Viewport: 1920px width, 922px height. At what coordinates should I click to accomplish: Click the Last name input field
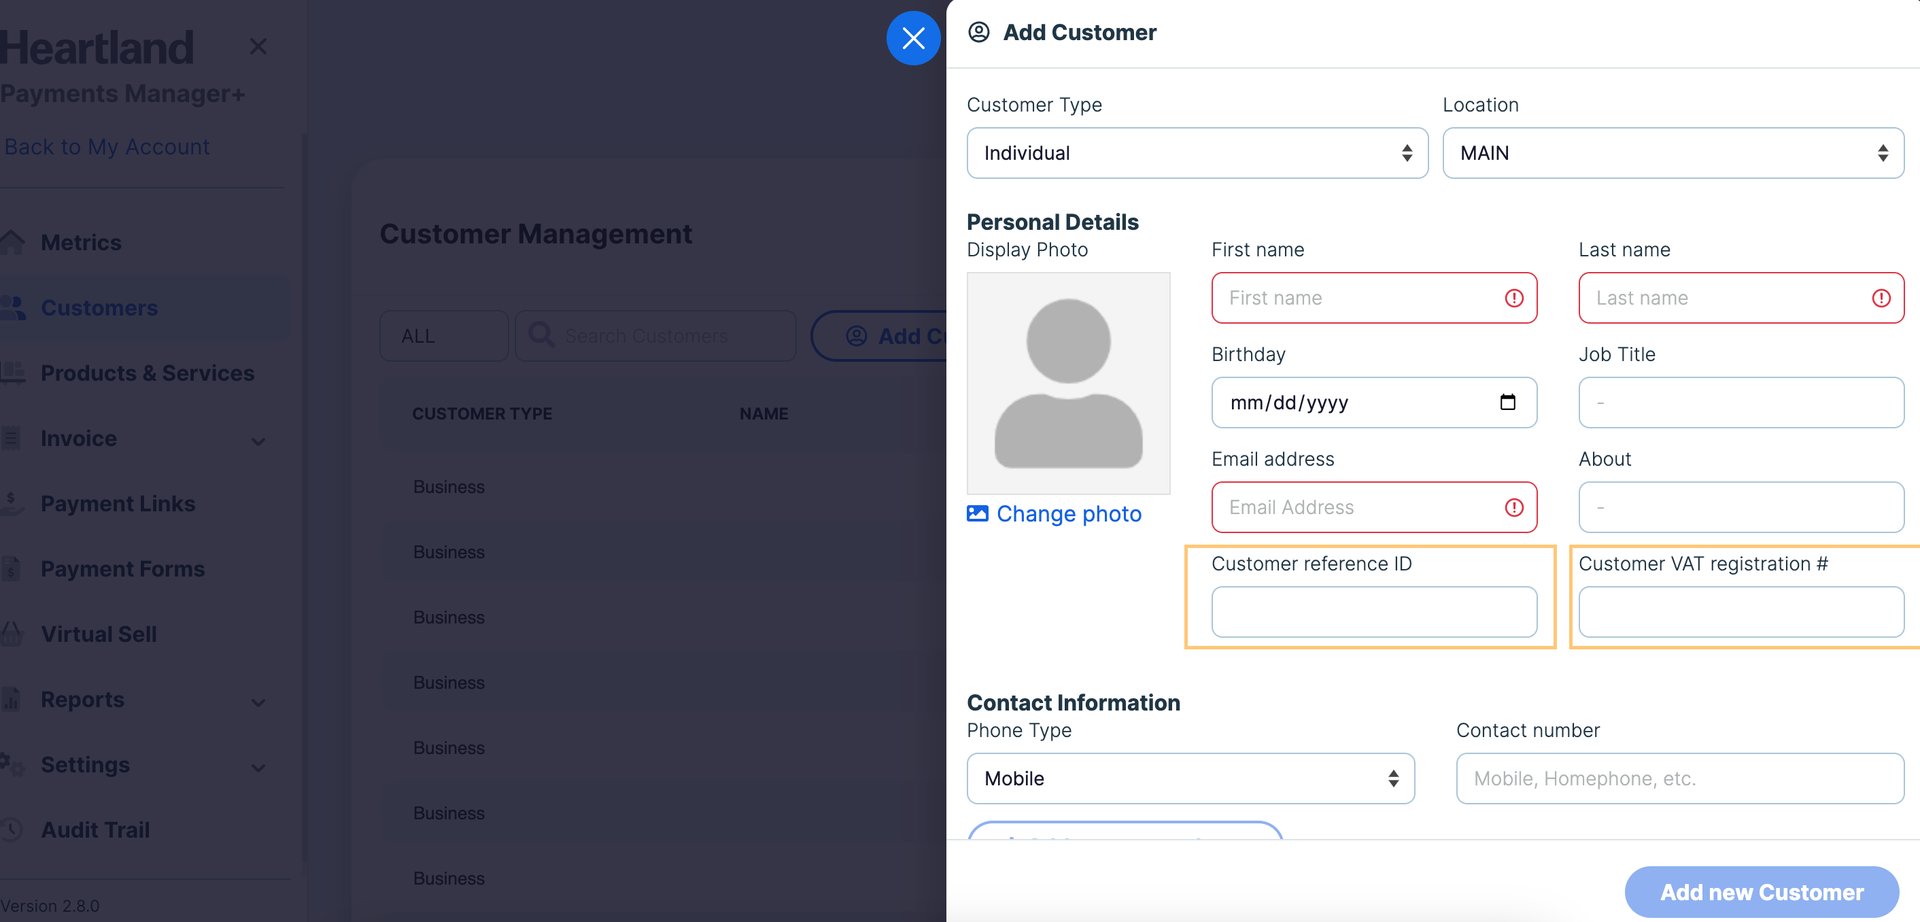tap(1741, 298)
